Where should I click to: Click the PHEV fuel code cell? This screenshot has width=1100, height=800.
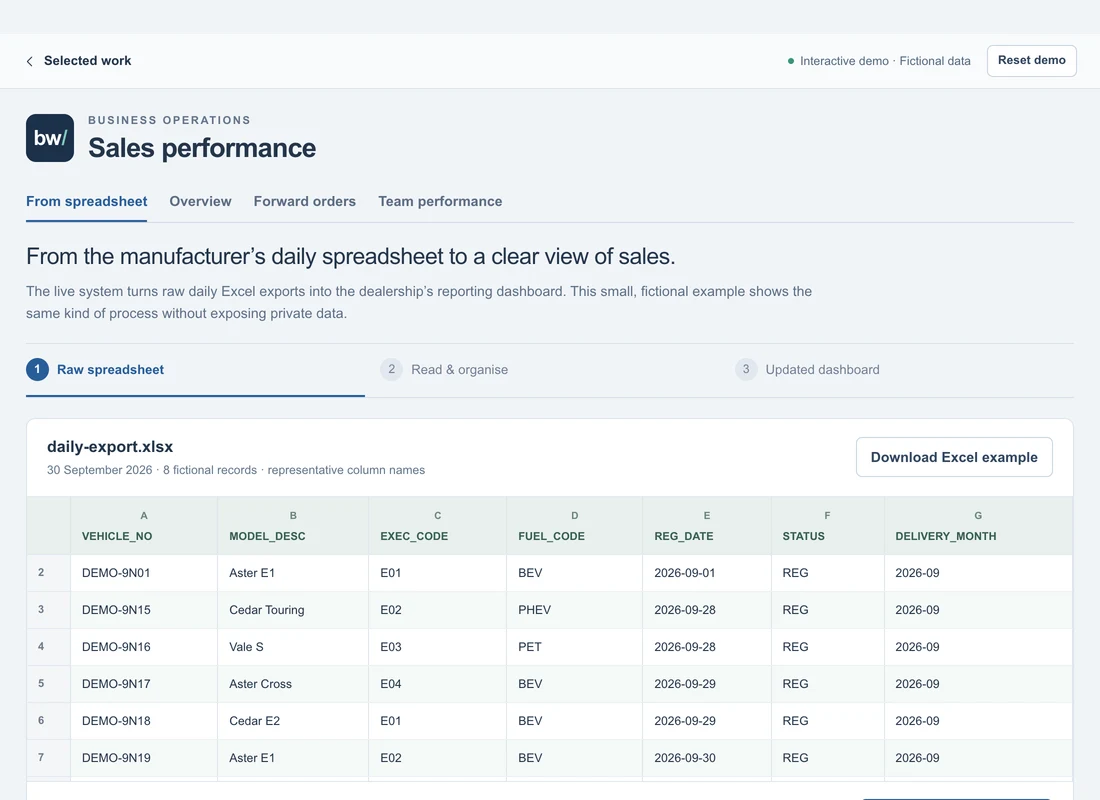click(575, 610)
